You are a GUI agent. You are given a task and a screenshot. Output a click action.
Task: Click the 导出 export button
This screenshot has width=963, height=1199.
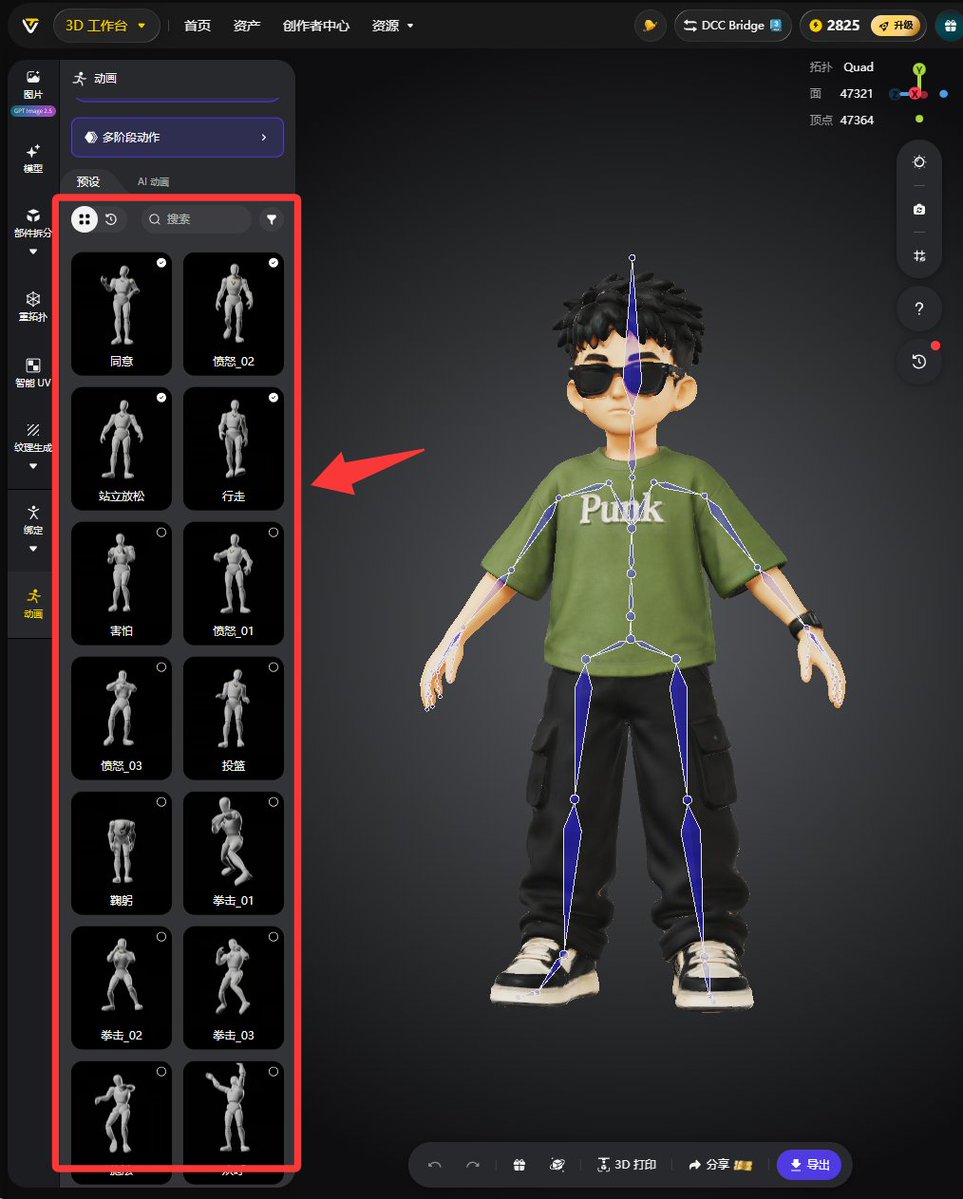pos(809,1165)
